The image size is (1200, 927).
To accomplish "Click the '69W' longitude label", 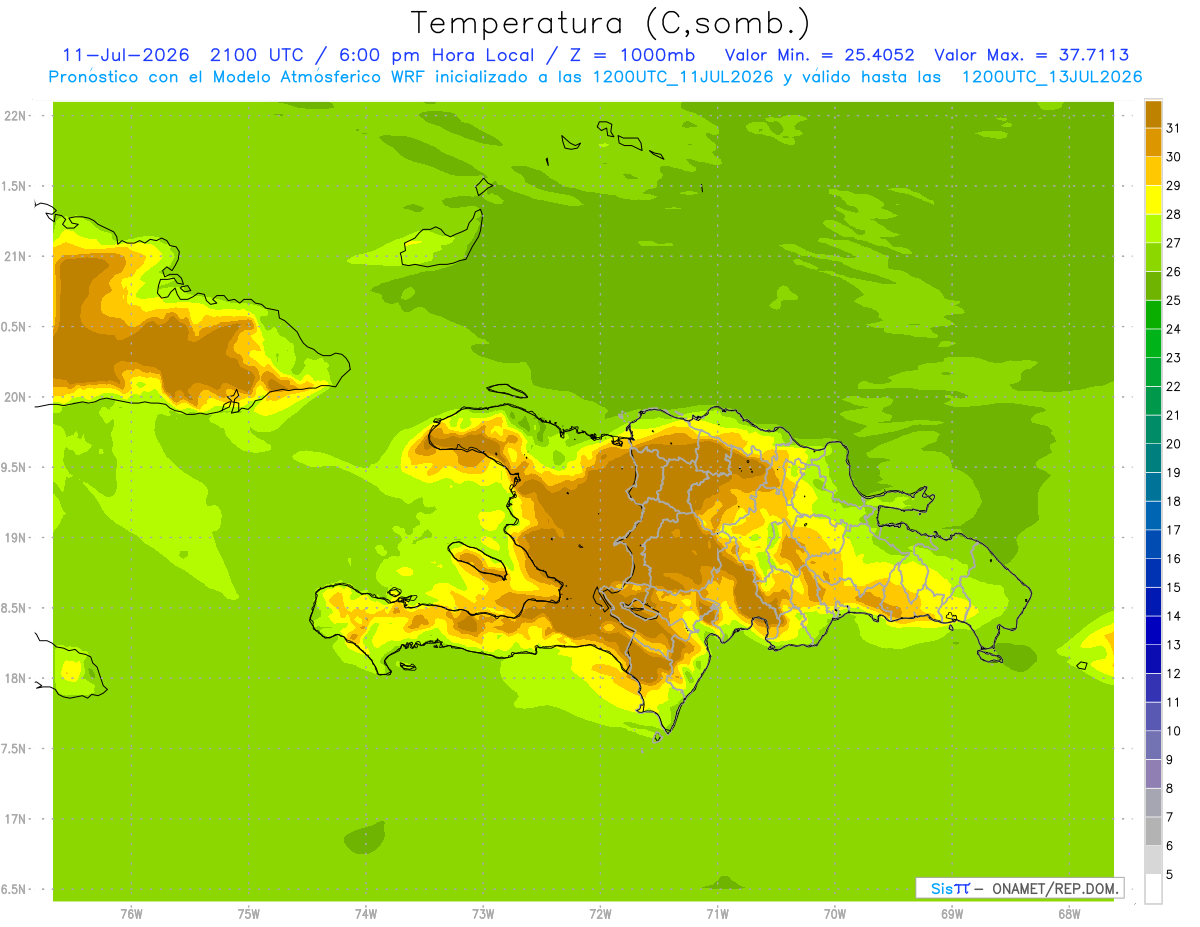I will (x=952, y=914).
